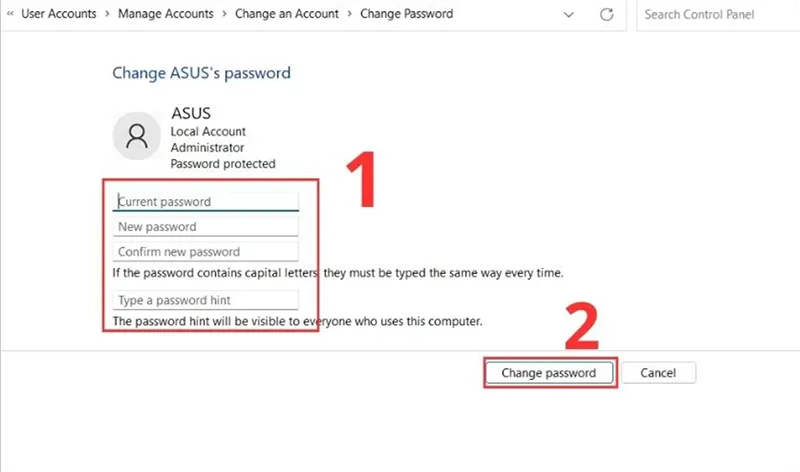800x472 pixels.
Task: Click the Change ASUS's password heading
Action: click(x=202, y=73)
